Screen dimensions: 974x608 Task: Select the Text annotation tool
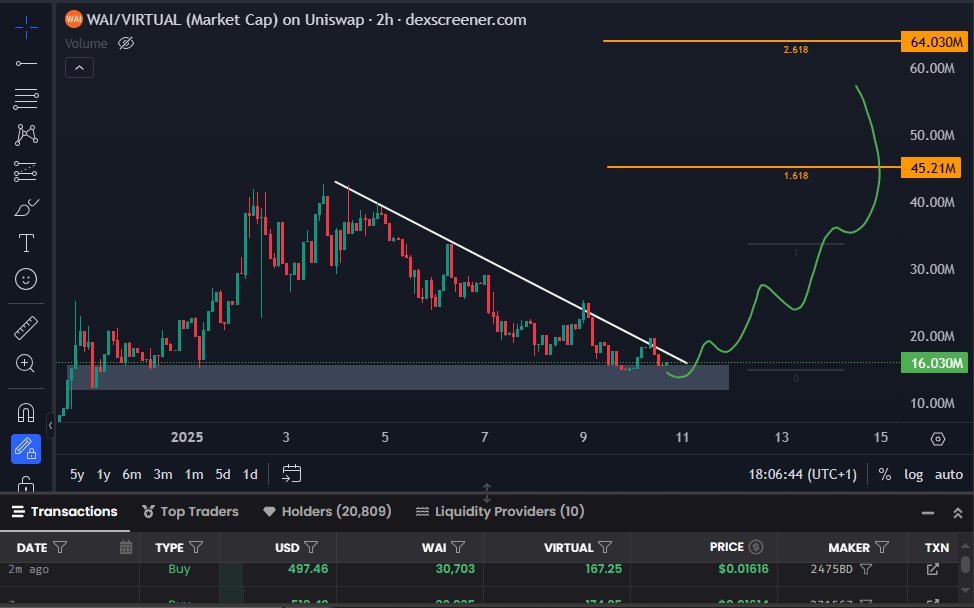(x=26, y=243)
